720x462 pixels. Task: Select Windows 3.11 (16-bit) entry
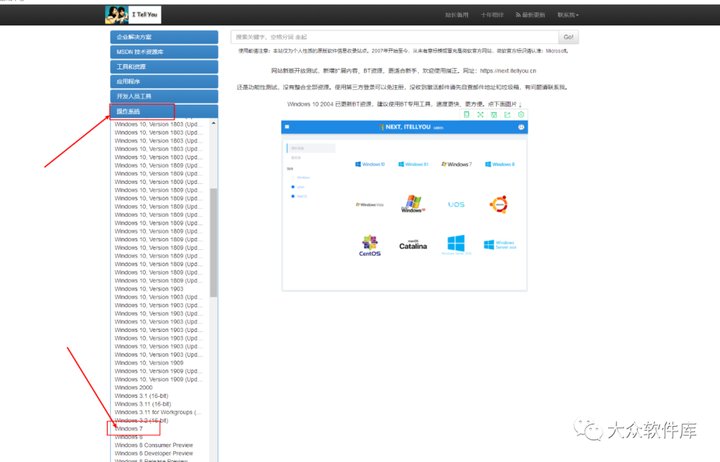(x=143, y=404)
